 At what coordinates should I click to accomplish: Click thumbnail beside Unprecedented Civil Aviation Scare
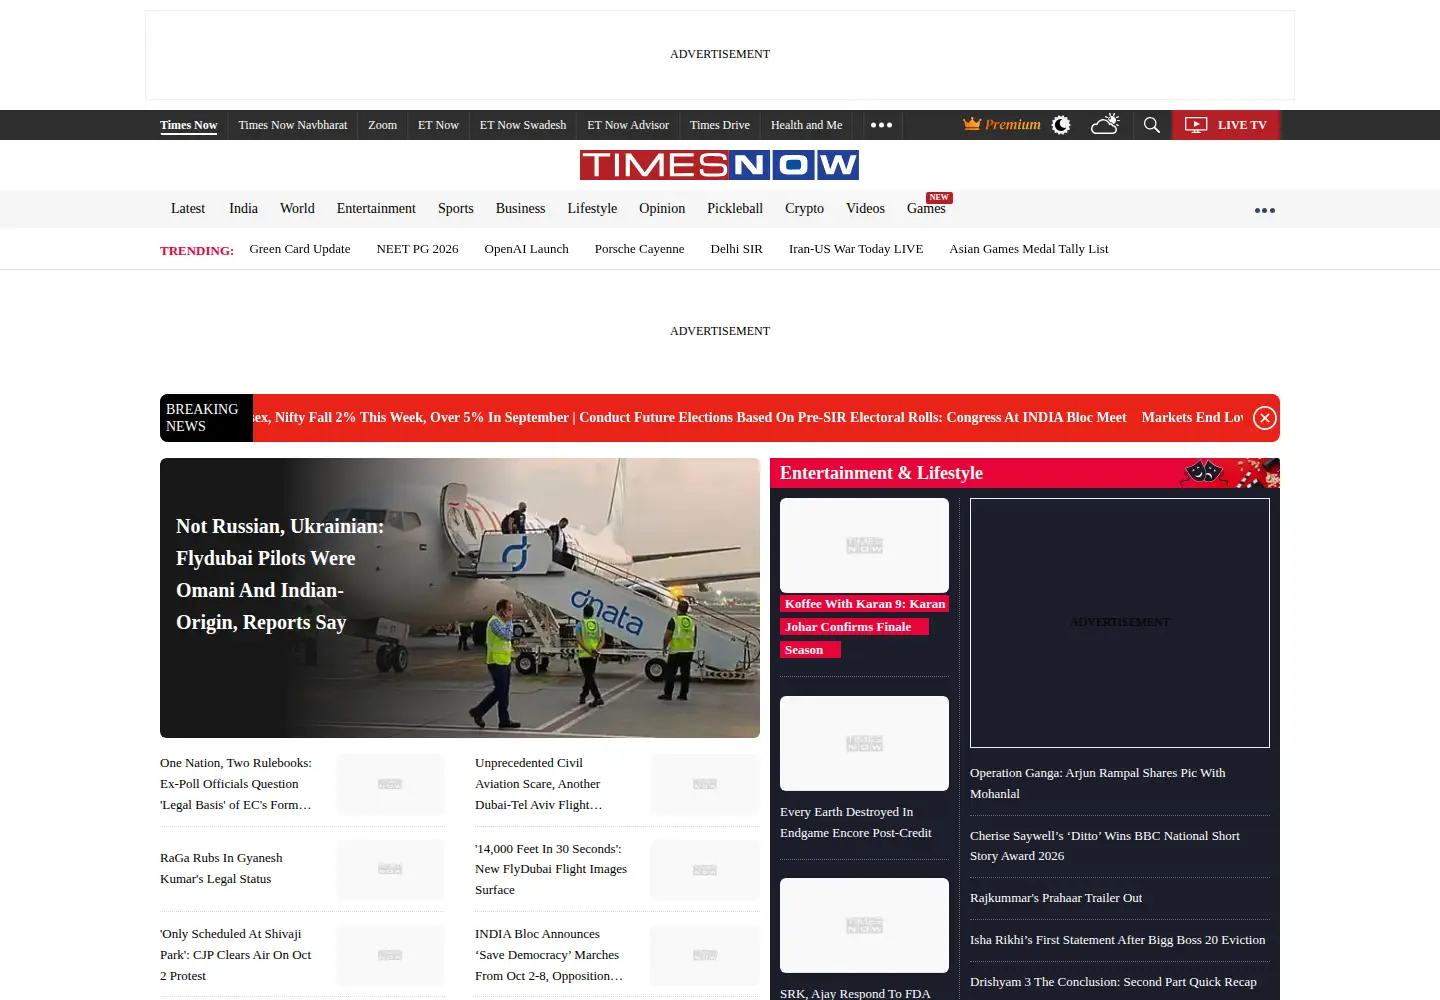point(705,784)
